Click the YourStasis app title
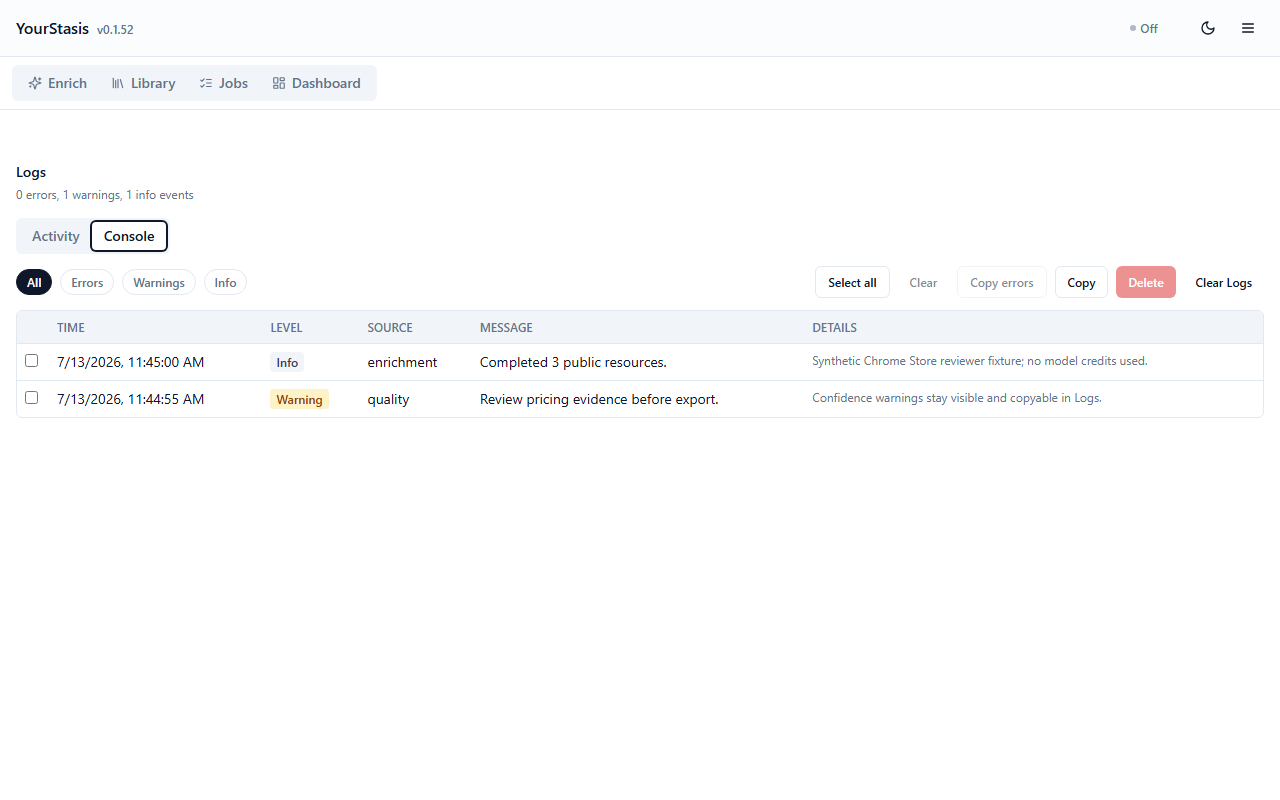 pyautogui.click(x=52, y=28)
